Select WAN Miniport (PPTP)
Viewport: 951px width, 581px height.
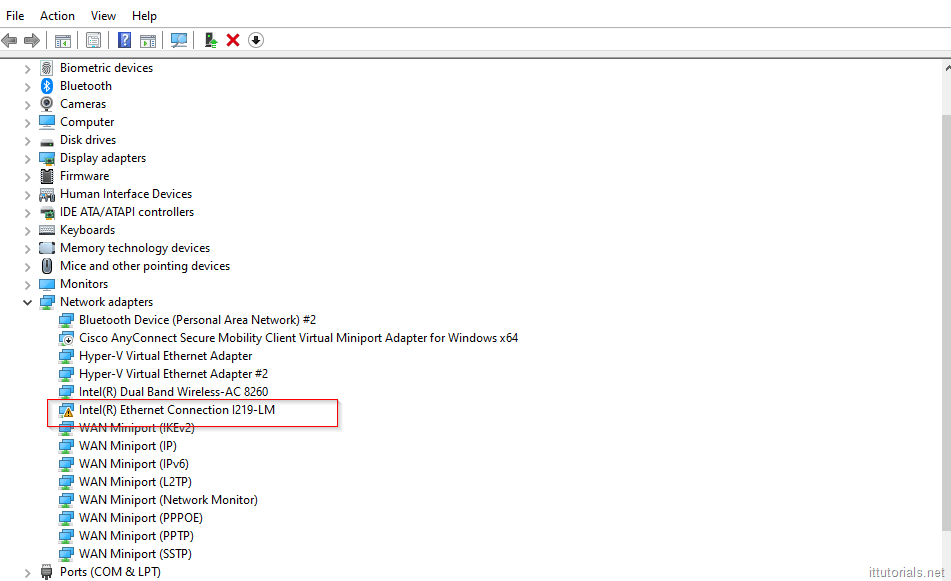[136, 536]
